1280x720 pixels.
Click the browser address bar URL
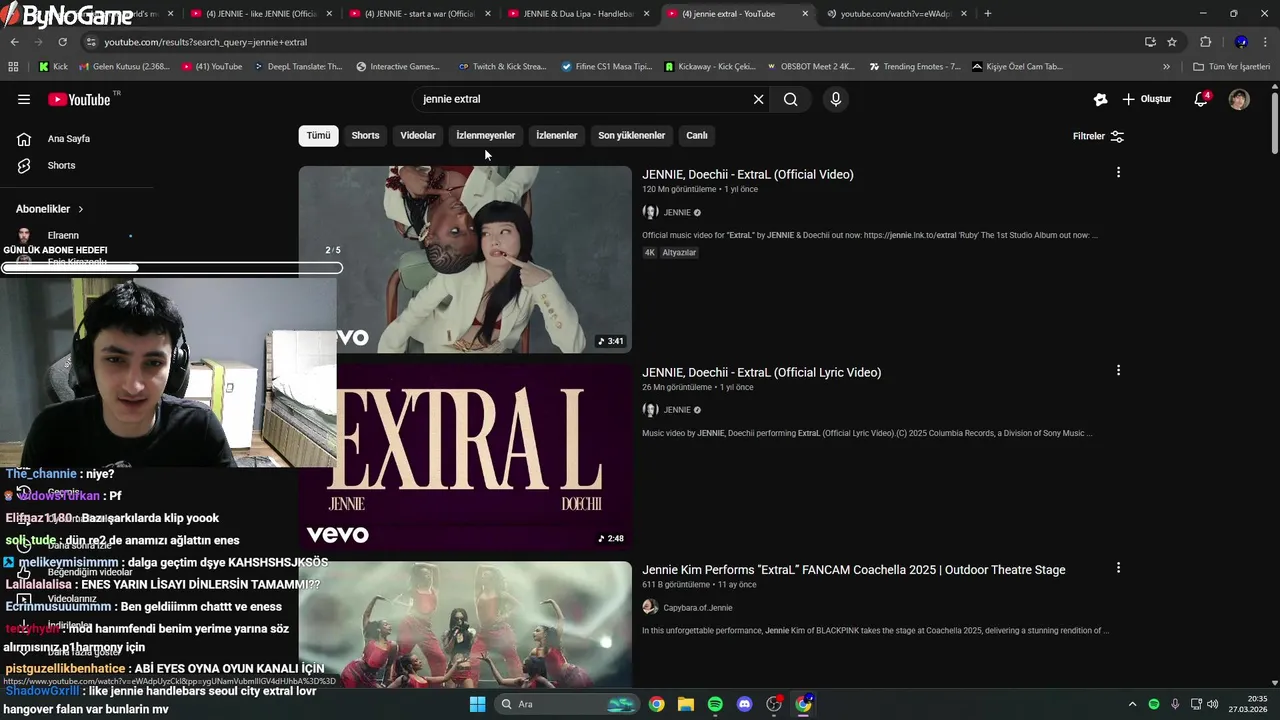(205, 42)
